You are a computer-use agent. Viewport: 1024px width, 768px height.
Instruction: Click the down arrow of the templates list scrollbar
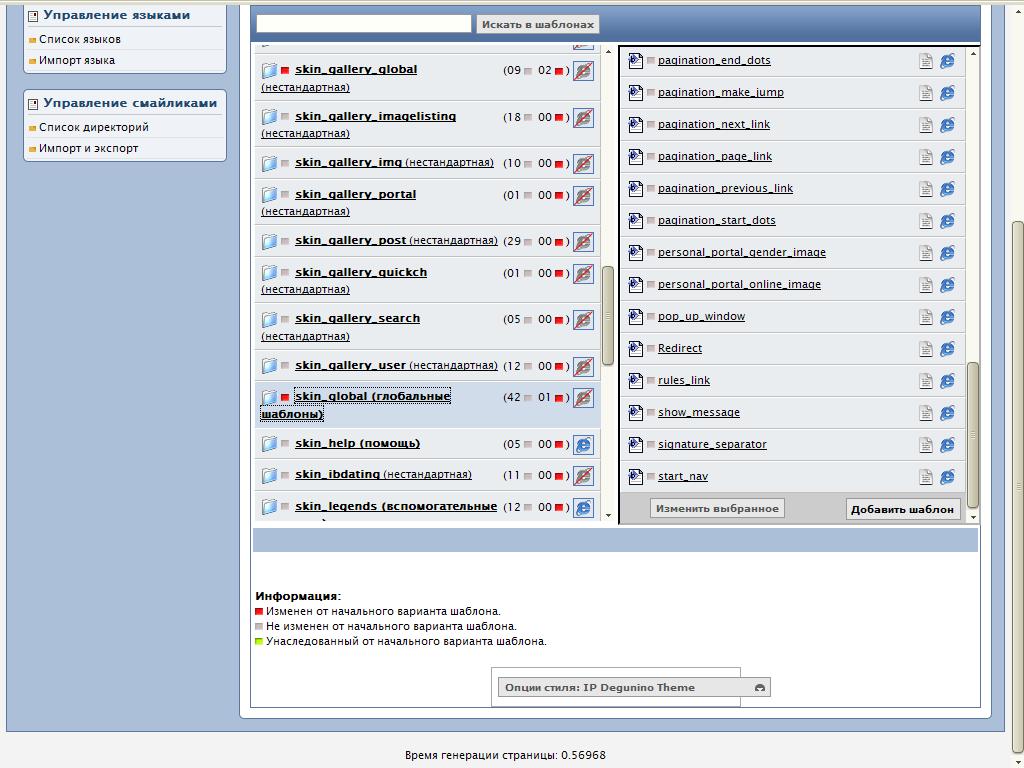(973, 517)
